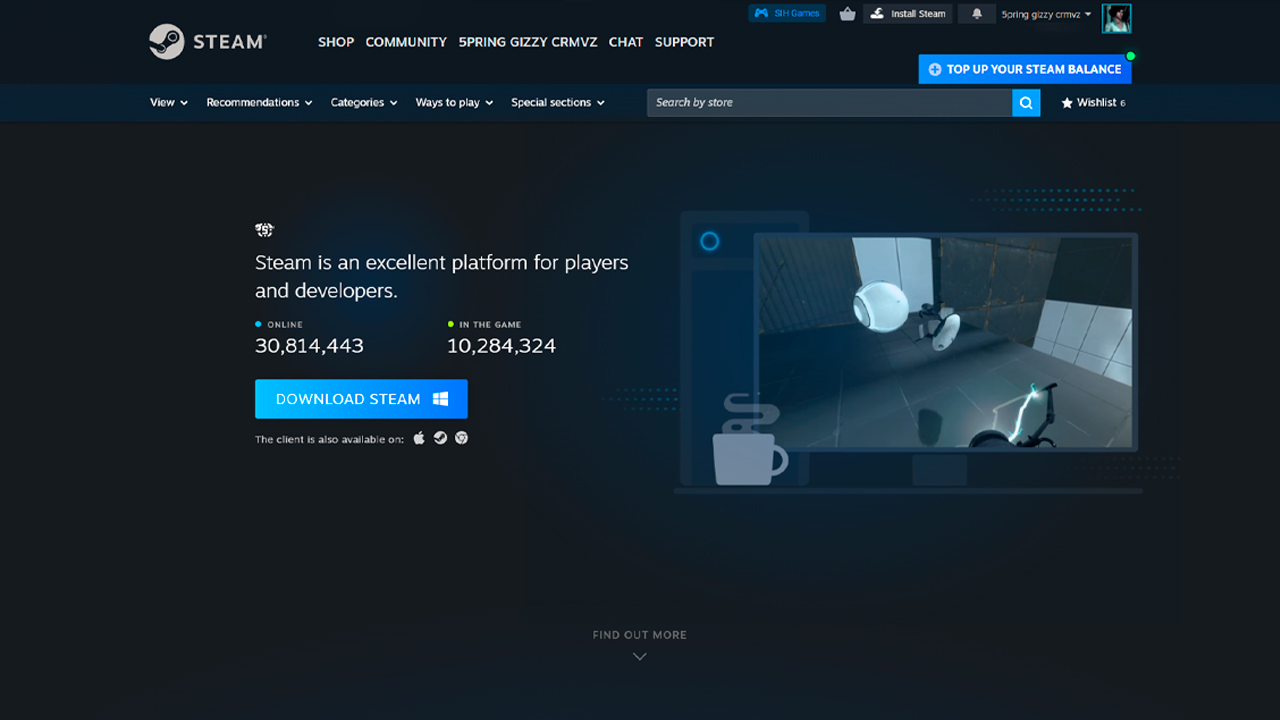Screen dimensions: 1280x720
Task: Open the SUPPORT menu item
Action: (x=684, y=42)
